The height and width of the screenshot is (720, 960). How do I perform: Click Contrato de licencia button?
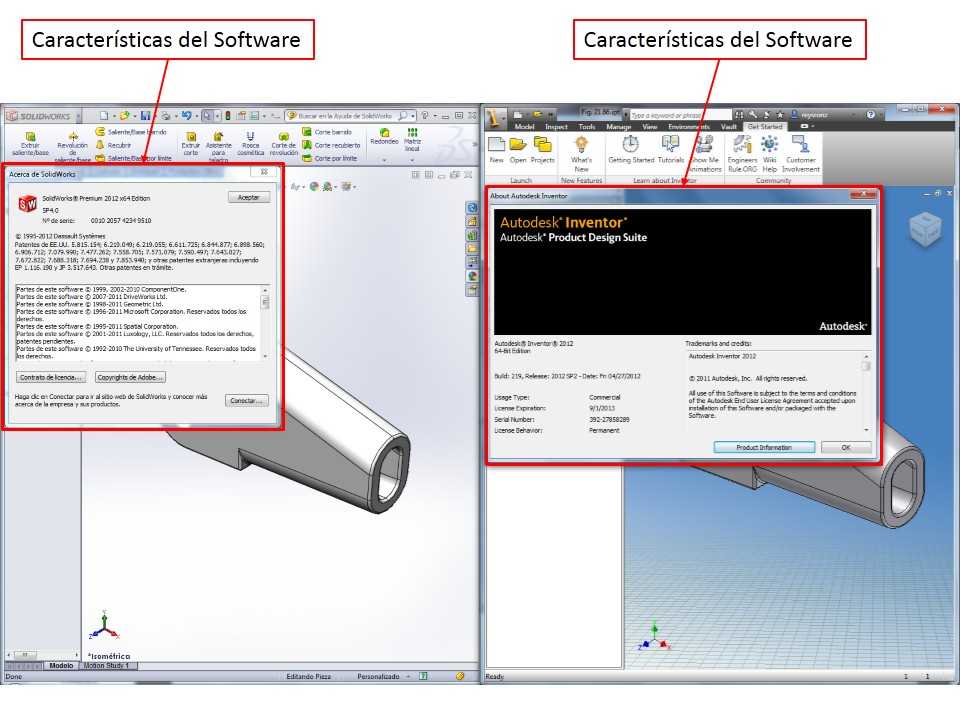51,377
